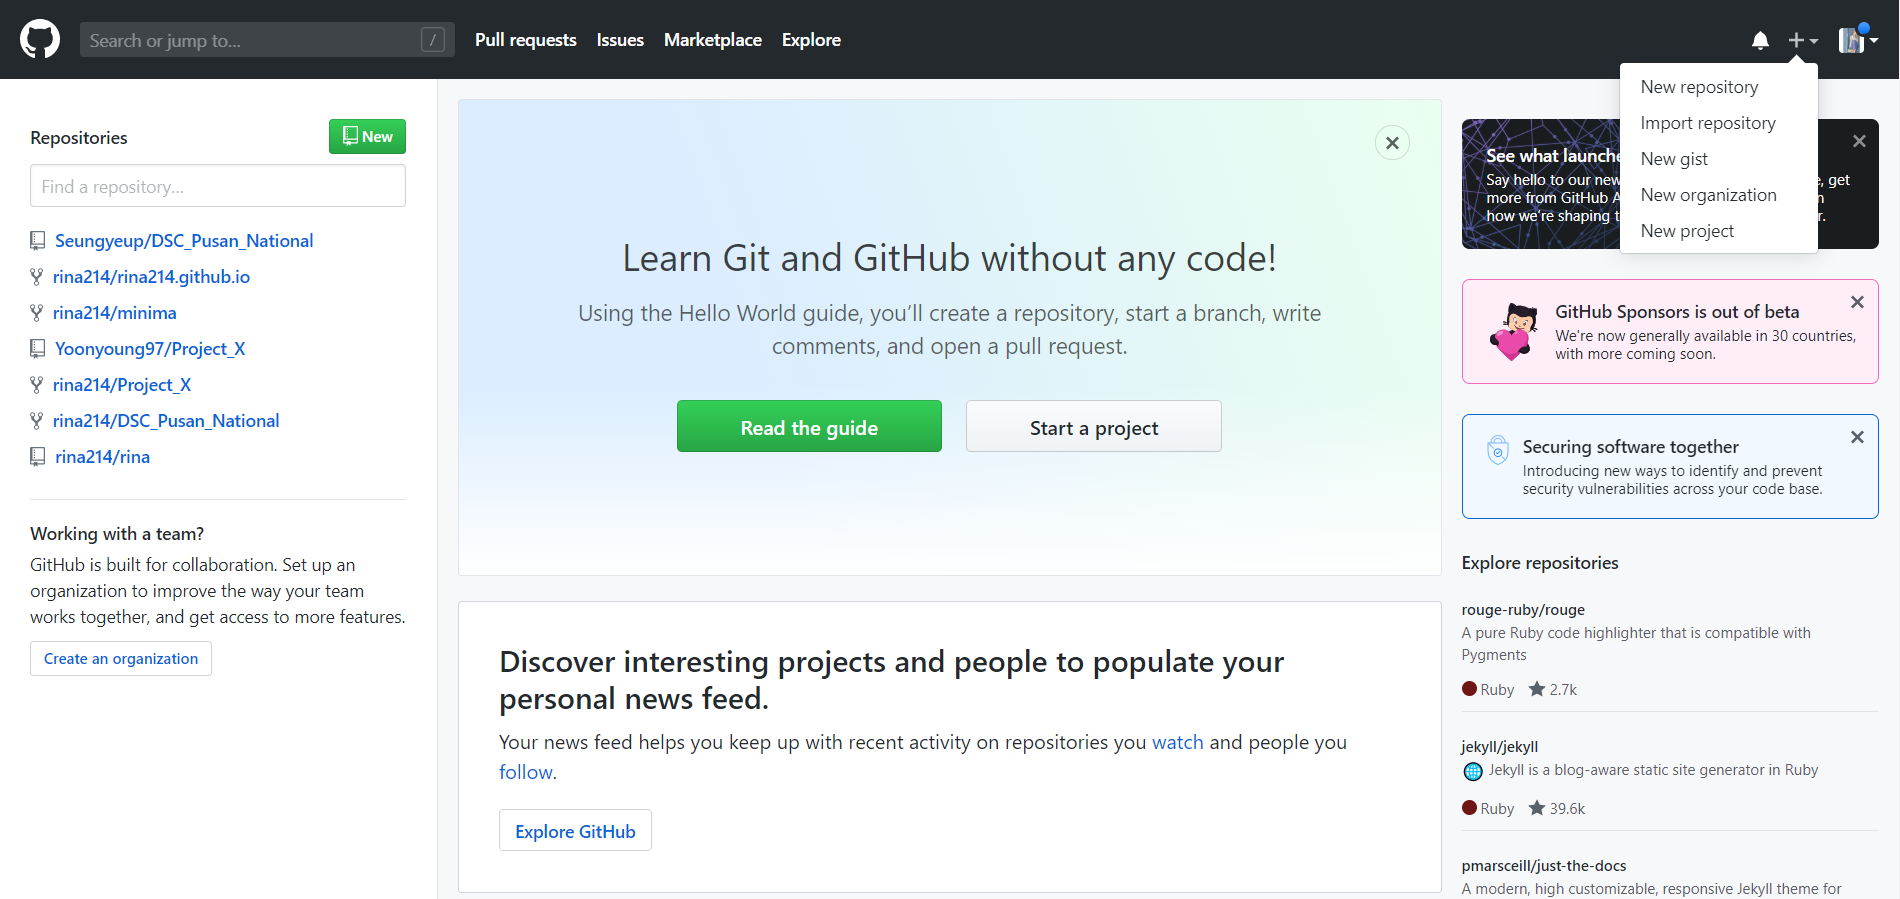Open Pull requests in the top nav

click(x=526, y=40)
